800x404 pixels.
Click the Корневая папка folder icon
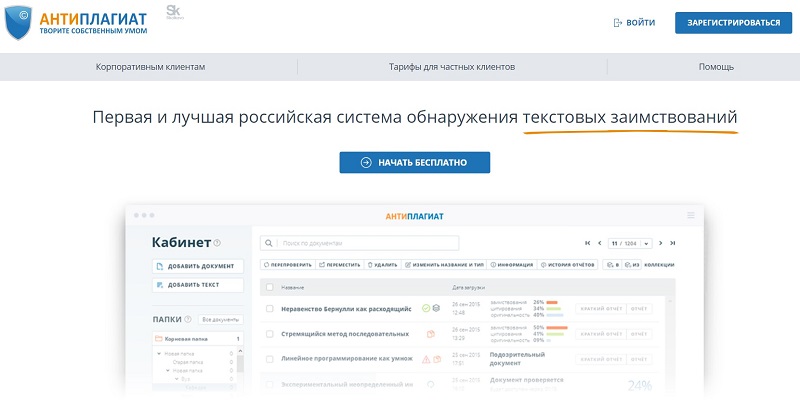click(x=159, y=339)
